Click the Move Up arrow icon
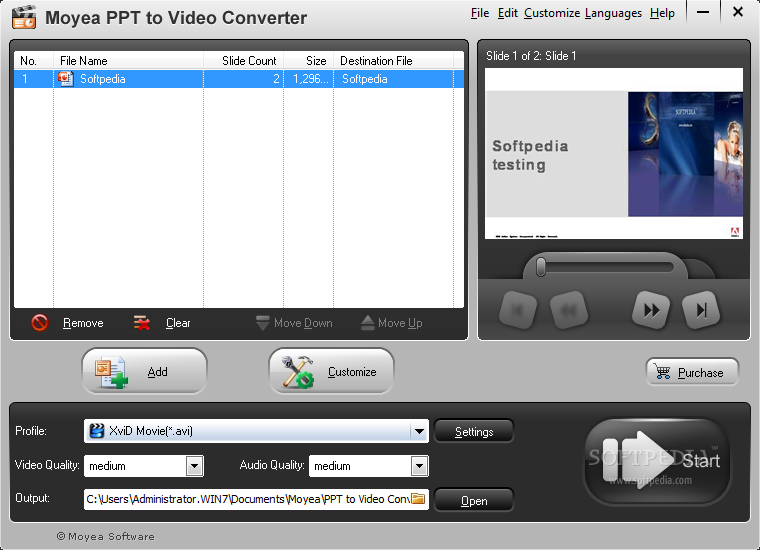The image size is (760, 550). 368,323
